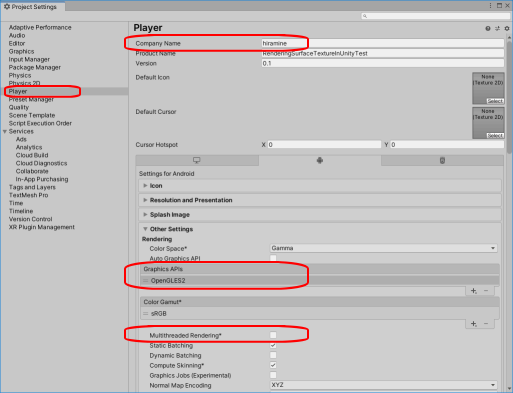
Task: Open Cloud Build under Services
Action: point(32,155)
